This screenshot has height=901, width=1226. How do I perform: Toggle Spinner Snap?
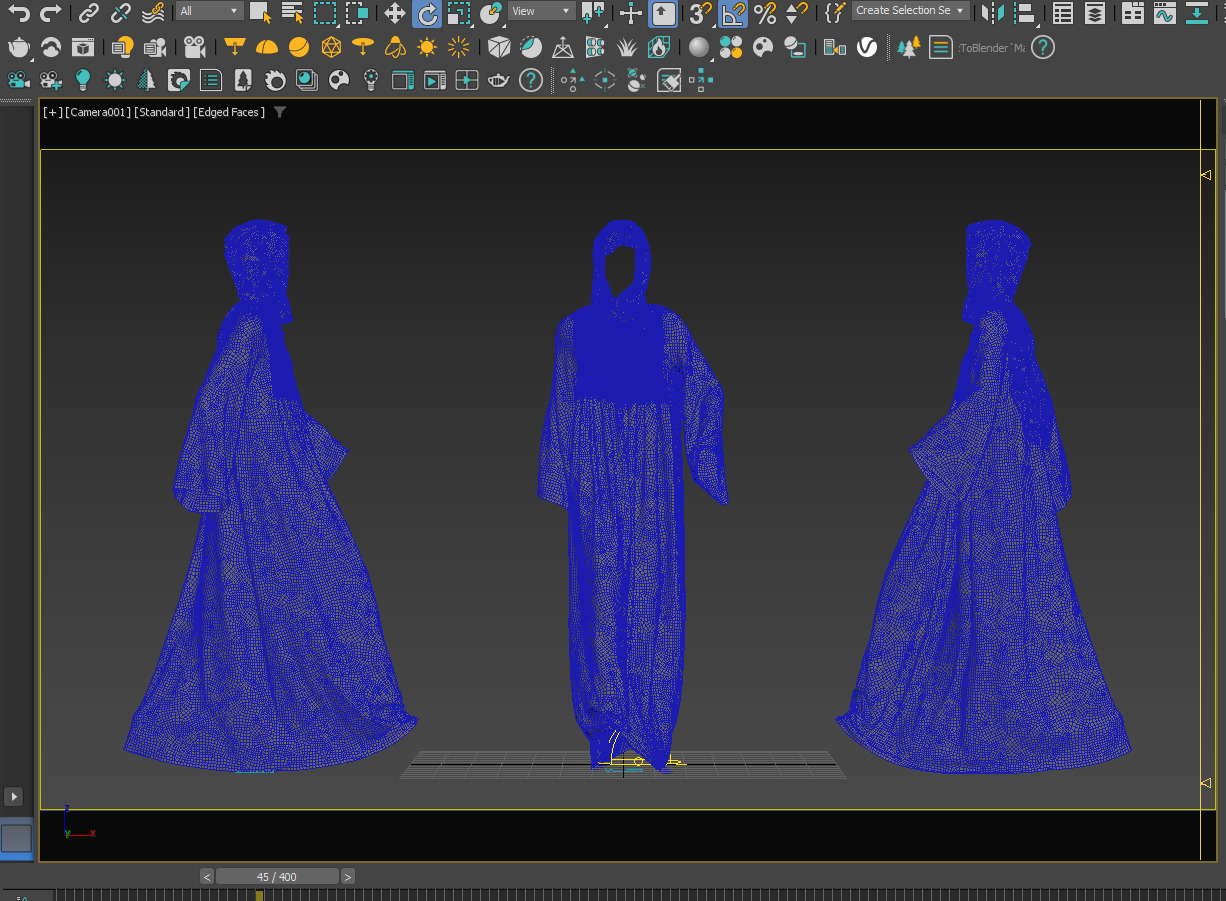pos(797,13)
